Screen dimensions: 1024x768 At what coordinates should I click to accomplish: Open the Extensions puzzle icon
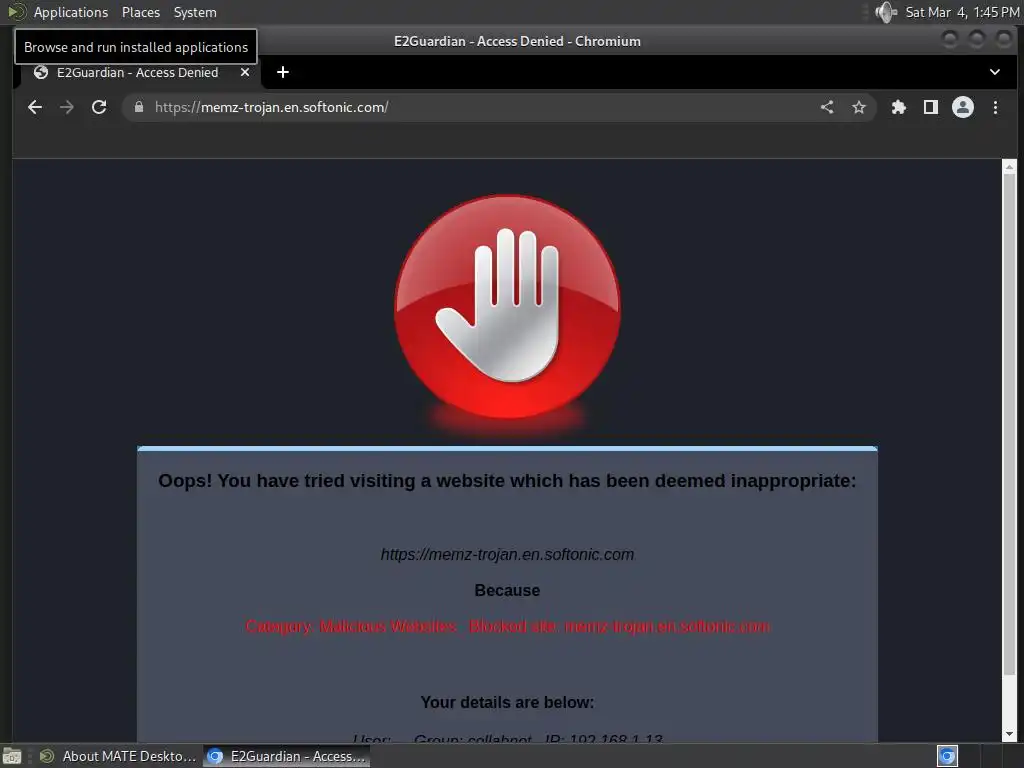pyautogui.click(x=899, y=107)
